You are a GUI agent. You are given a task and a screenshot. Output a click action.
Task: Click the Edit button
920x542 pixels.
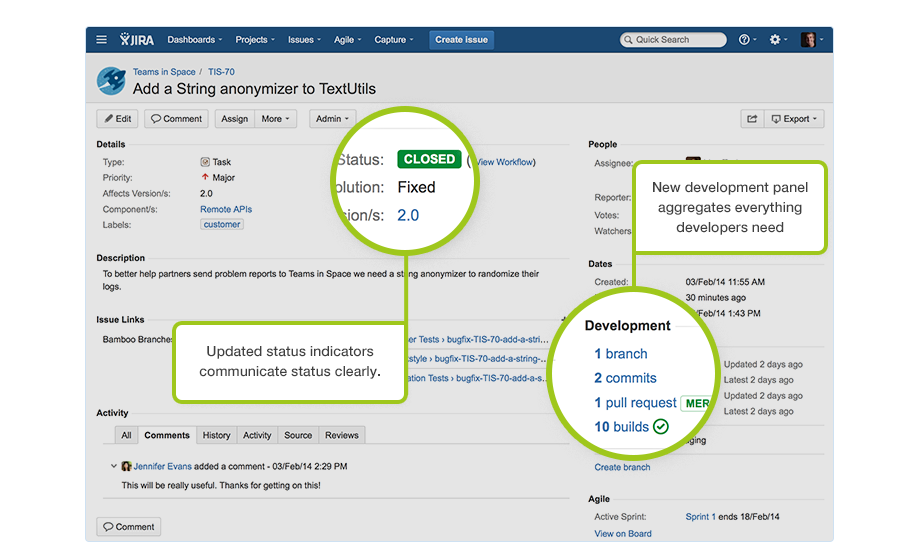[x=117, y=118]
